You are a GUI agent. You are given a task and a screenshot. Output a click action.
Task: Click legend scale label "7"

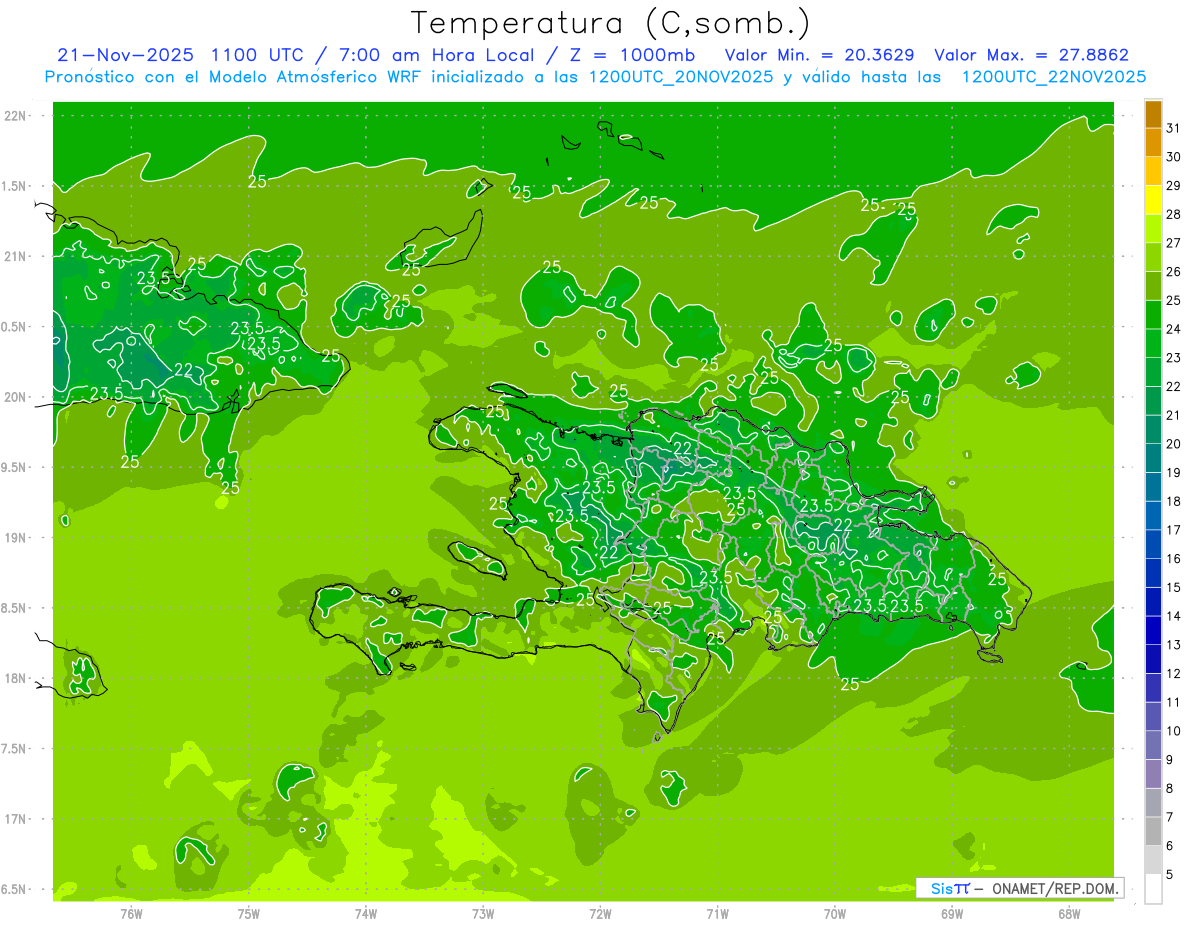tap(1170, 817)
